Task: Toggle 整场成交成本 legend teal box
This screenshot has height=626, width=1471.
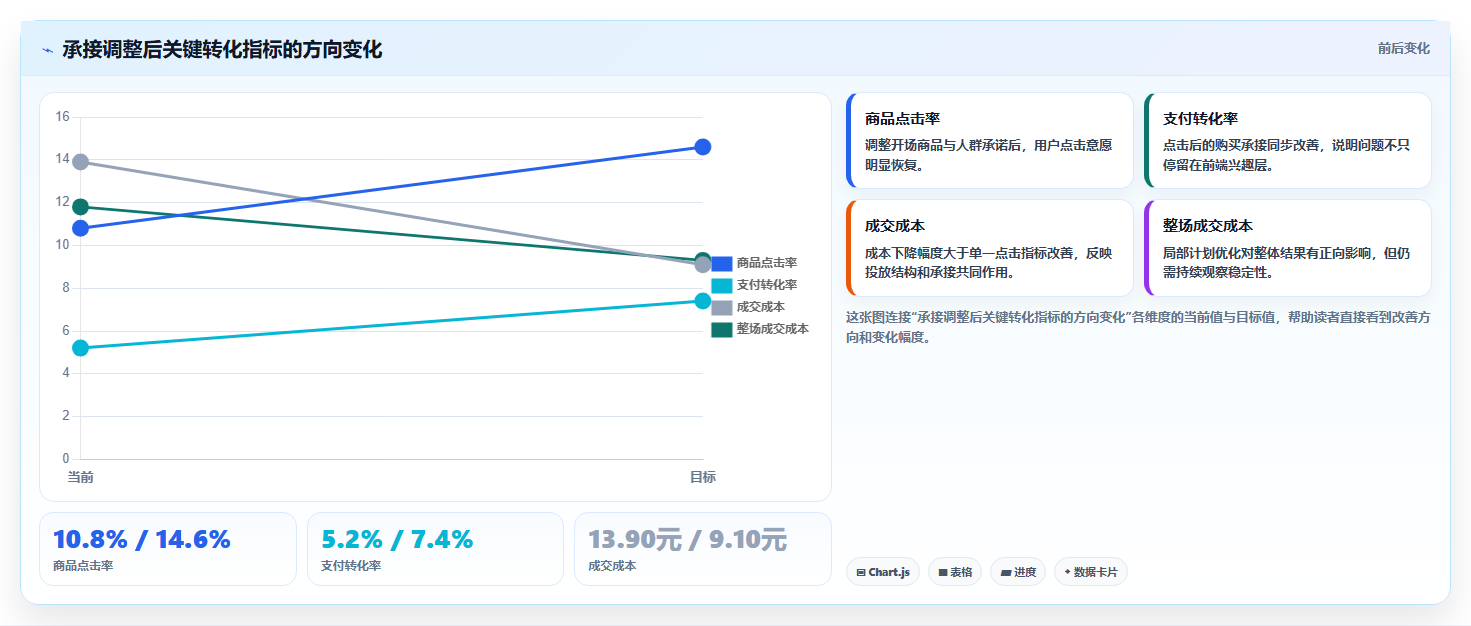Action: (722, 329)
